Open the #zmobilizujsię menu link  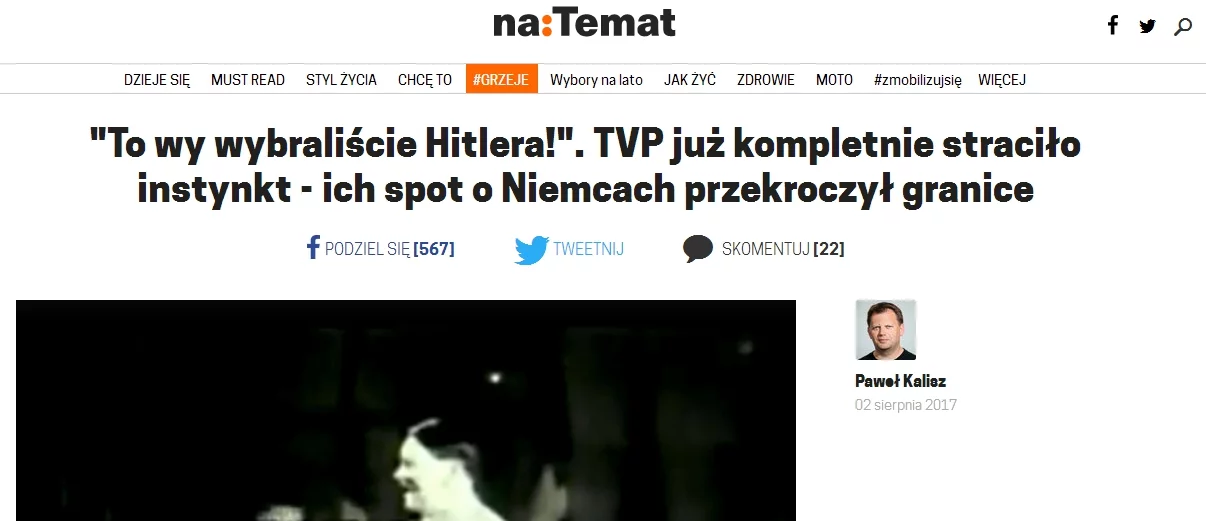pyautogui.click(x=917, y=80)
